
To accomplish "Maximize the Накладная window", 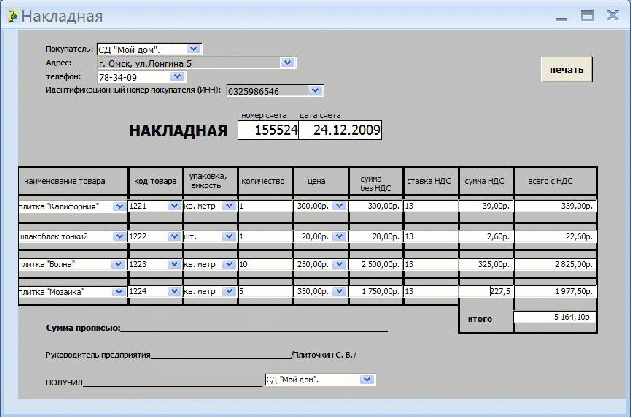I will click(587, 16).
